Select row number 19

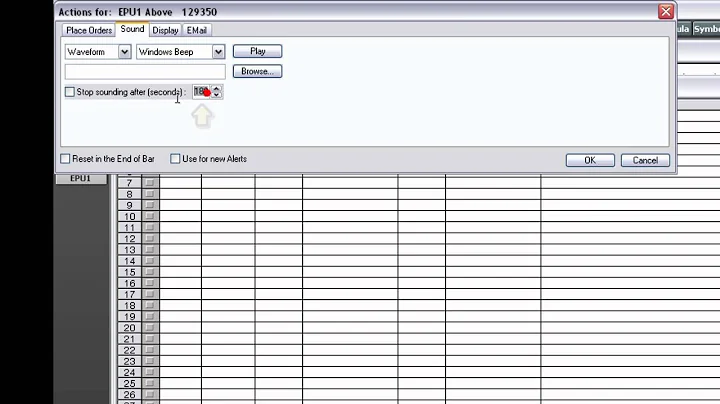coord(129,317)
